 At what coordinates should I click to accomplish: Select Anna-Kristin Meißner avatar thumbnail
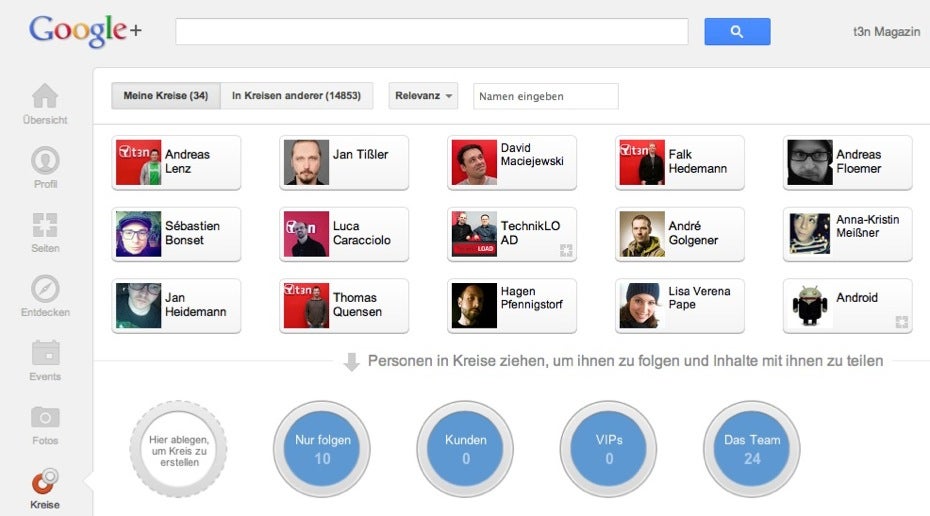[x=810, y=234]
